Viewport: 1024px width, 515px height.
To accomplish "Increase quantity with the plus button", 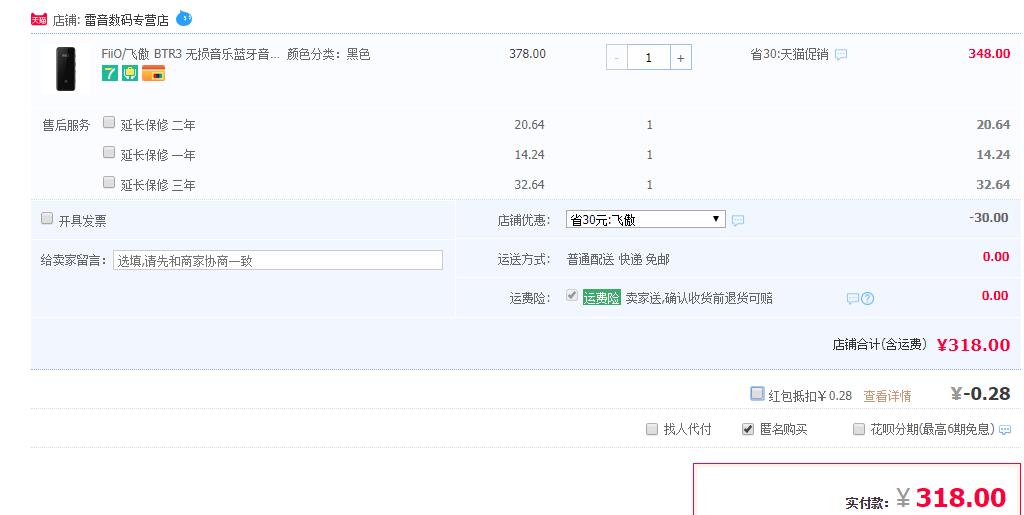I will (680, 57).
